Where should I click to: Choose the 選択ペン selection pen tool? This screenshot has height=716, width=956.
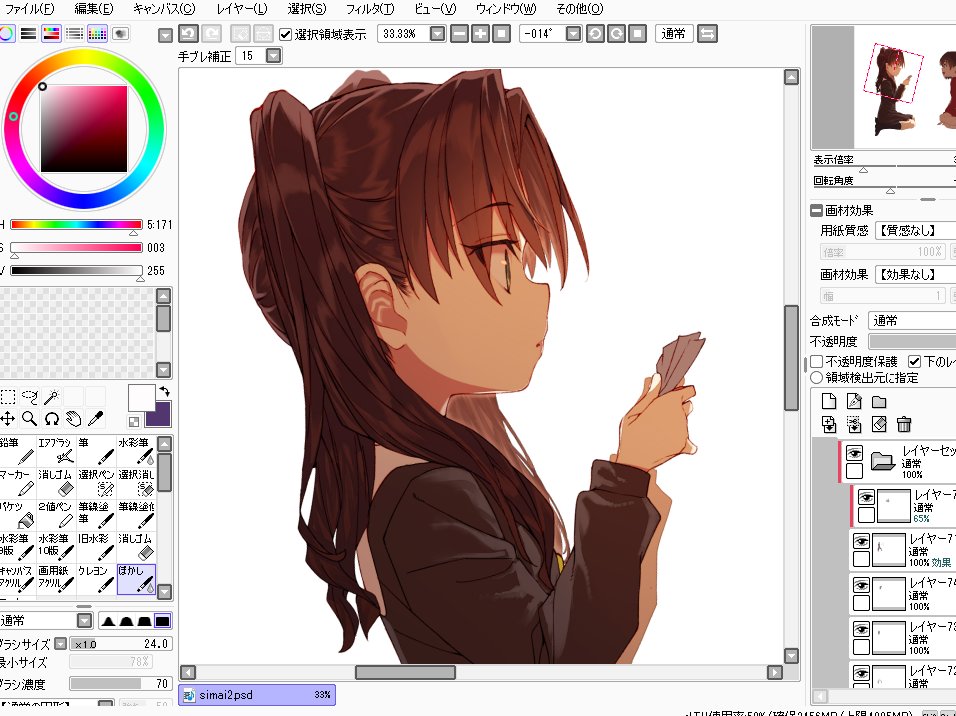pyautogui.click(x=96, y=482)
